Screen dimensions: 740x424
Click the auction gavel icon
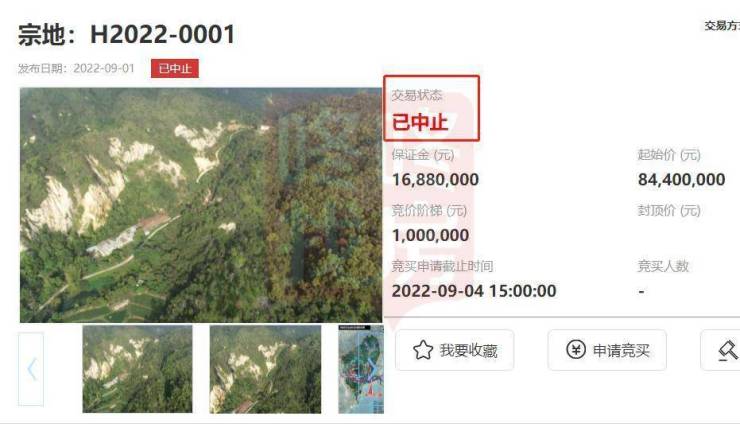pos(728,351)
